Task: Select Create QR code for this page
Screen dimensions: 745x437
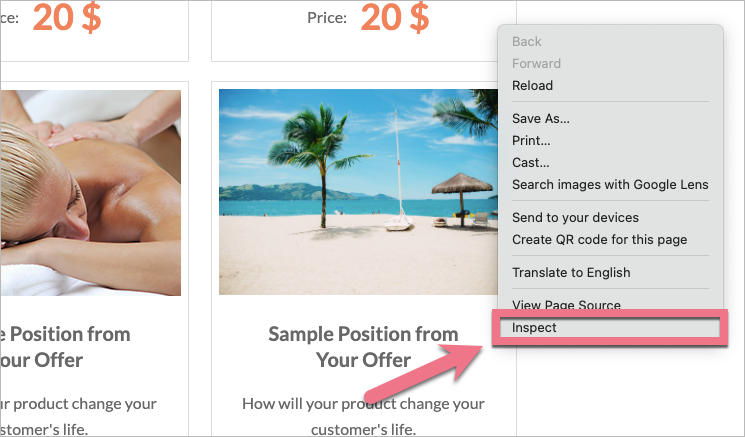Action: [x=599, y=239]
